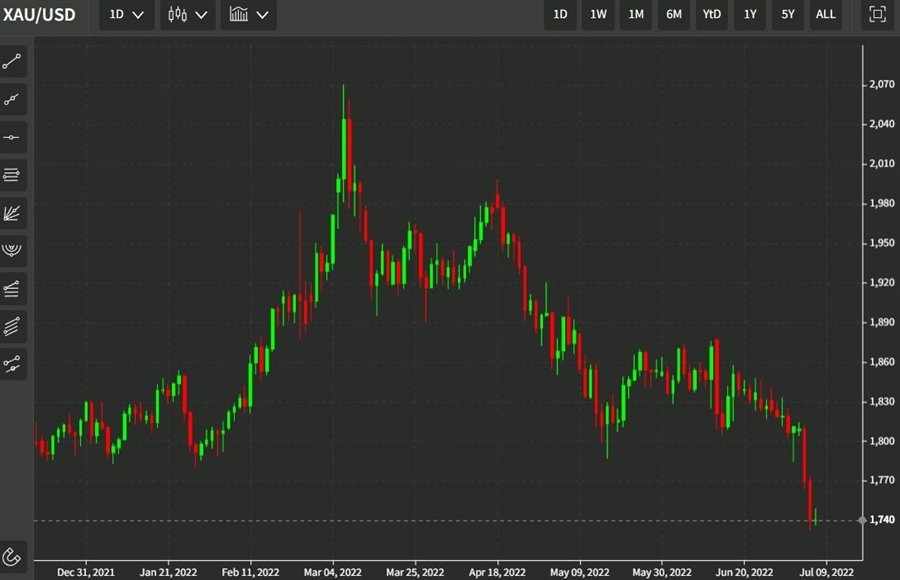Select the Fibonacci retracement tool
900x580 pixels.
[x=12, y=289]
